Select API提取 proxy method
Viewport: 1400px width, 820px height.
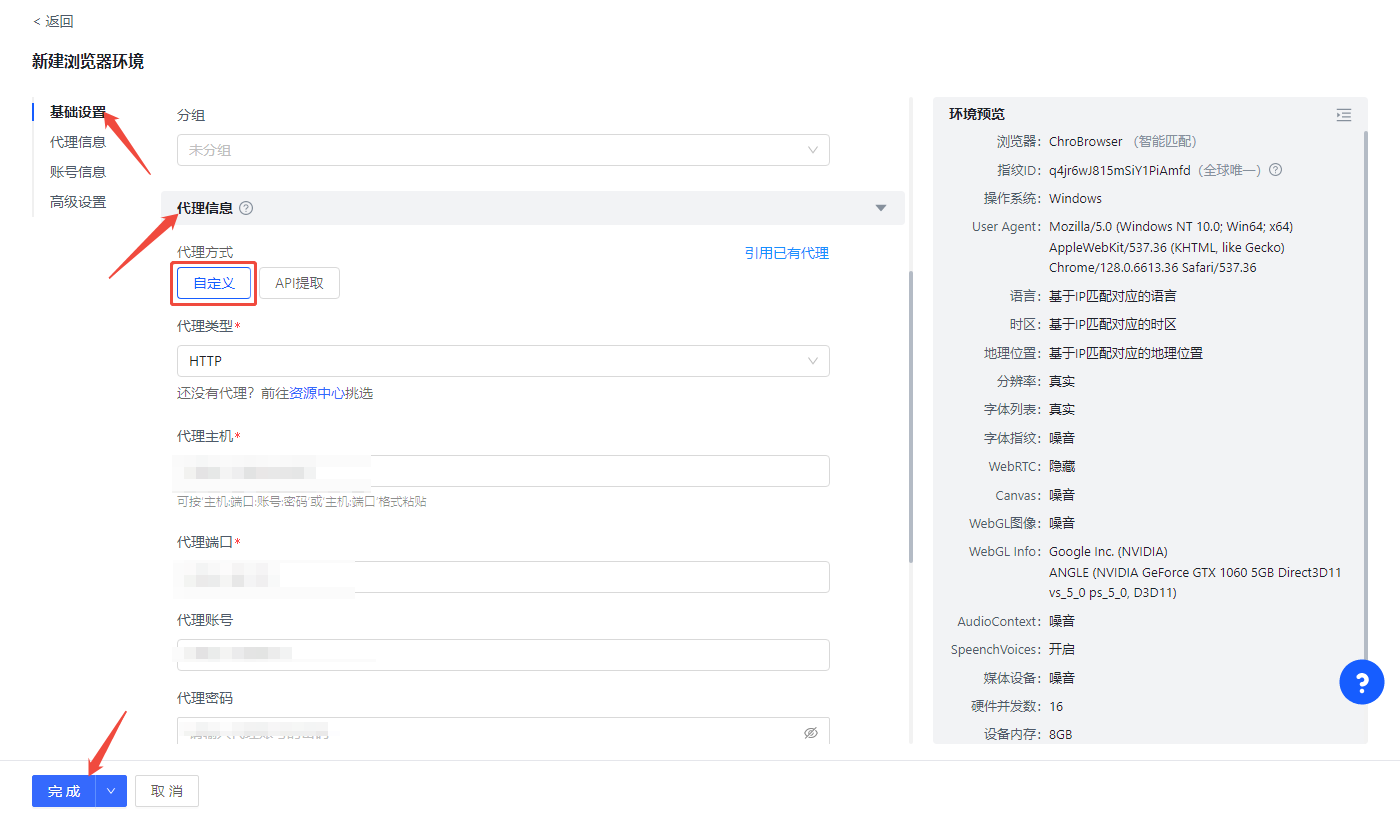click(299, 283)
